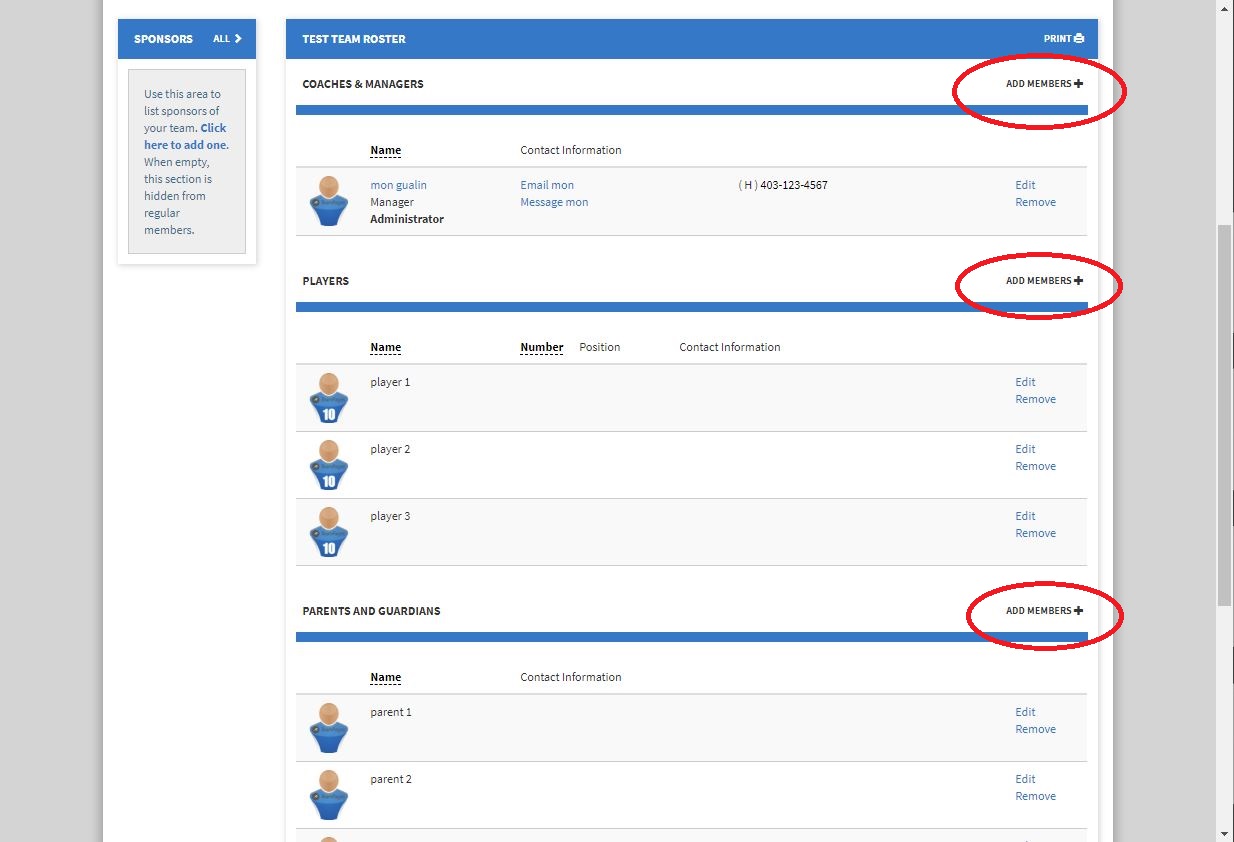Edit parent 2 entry
Image resolution: width=1234 pixels, height=842 pixels.
point(1025,779)
